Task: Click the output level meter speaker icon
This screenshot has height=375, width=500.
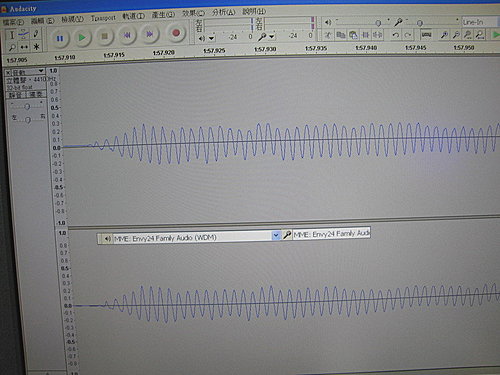Action: pos(202,38)
